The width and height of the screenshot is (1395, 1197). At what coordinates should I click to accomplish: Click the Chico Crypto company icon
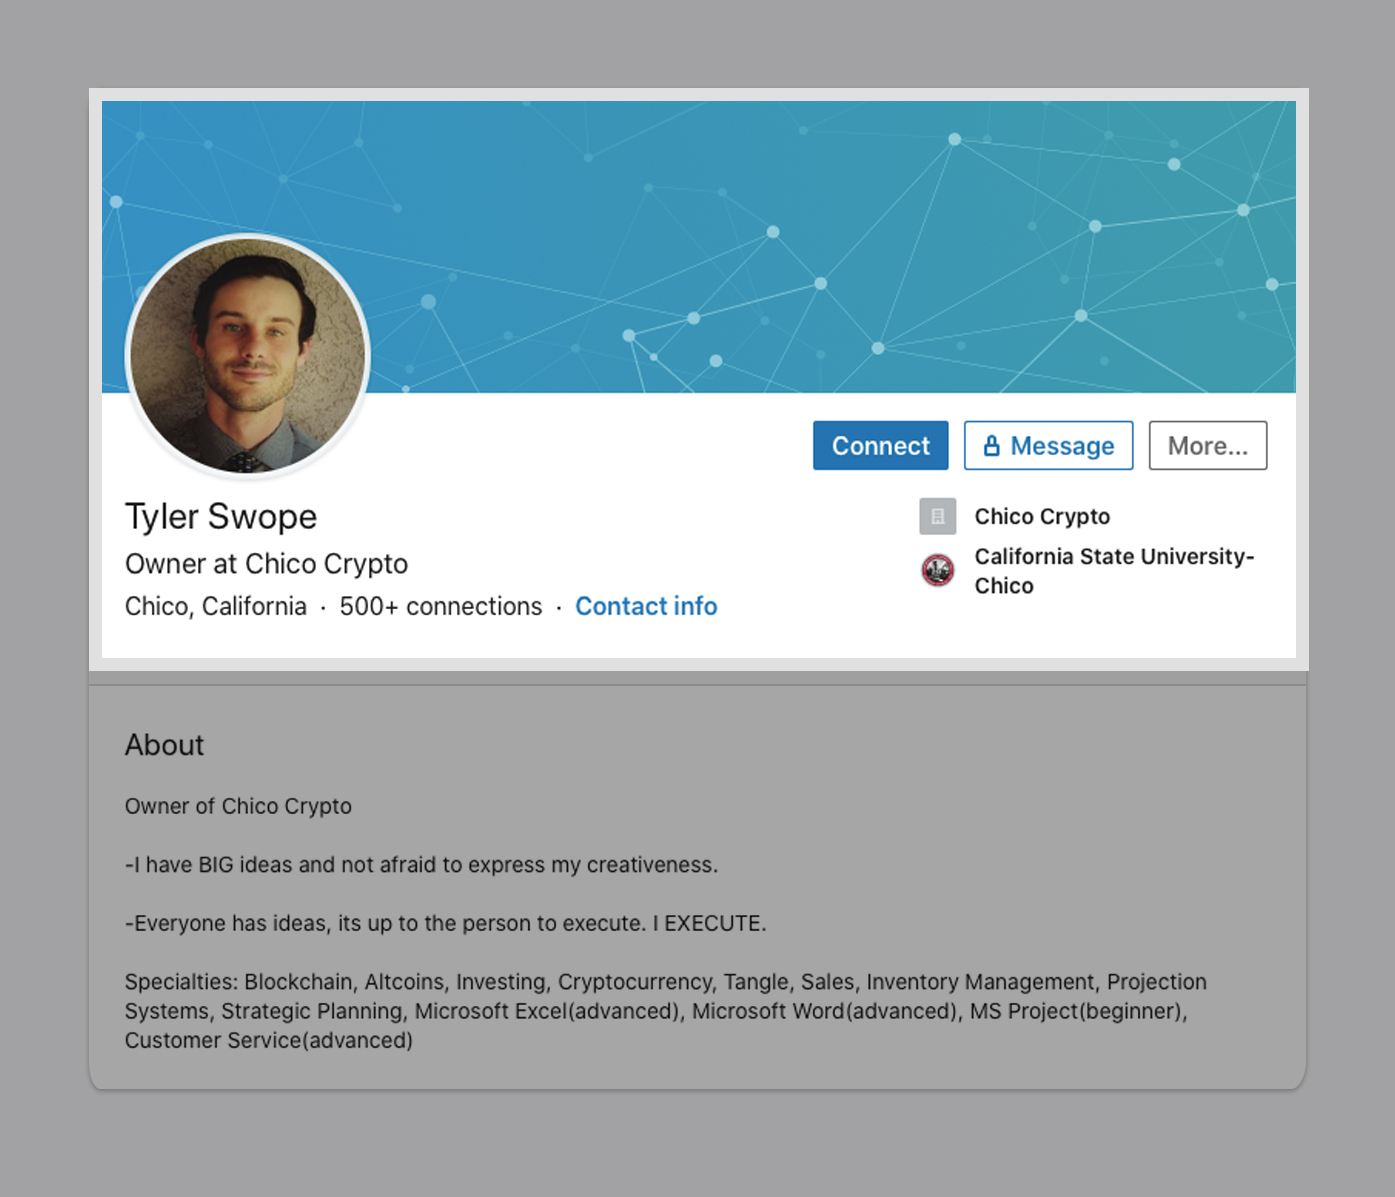point(937,517)
